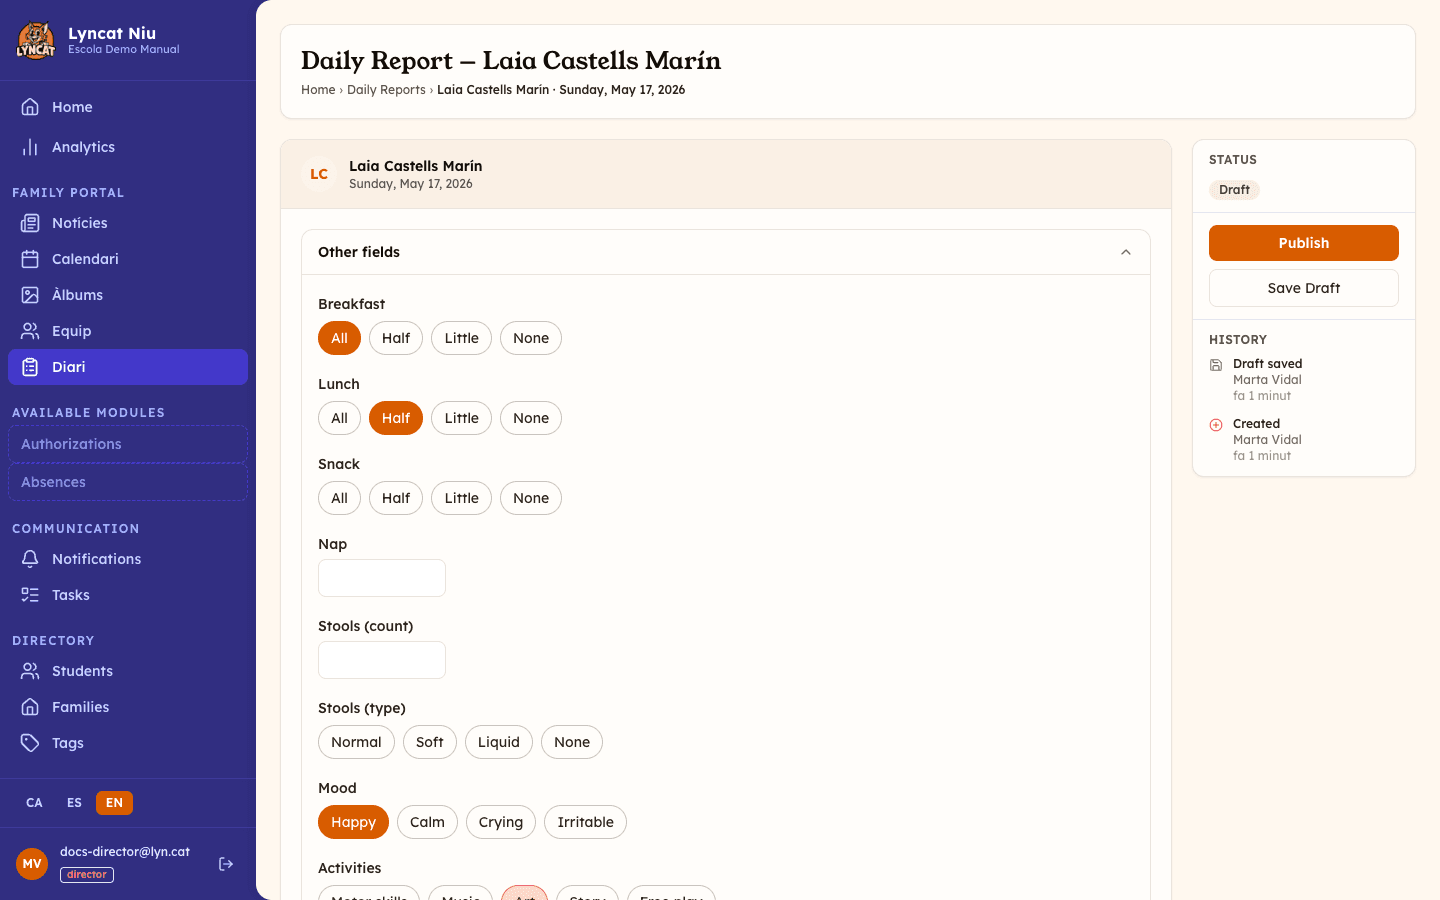Select Half for Lunch

pos(396,418)
